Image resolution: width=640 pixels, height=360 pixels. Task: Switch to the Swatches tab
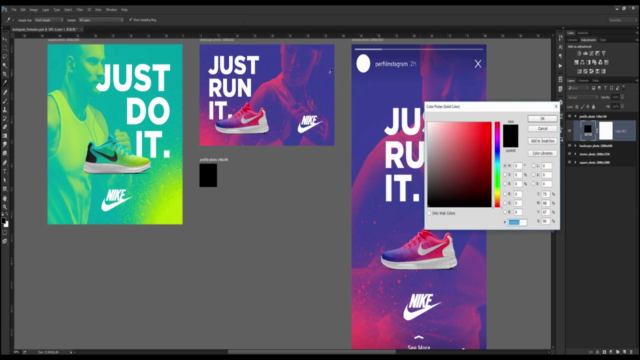(x=583, y=33)
